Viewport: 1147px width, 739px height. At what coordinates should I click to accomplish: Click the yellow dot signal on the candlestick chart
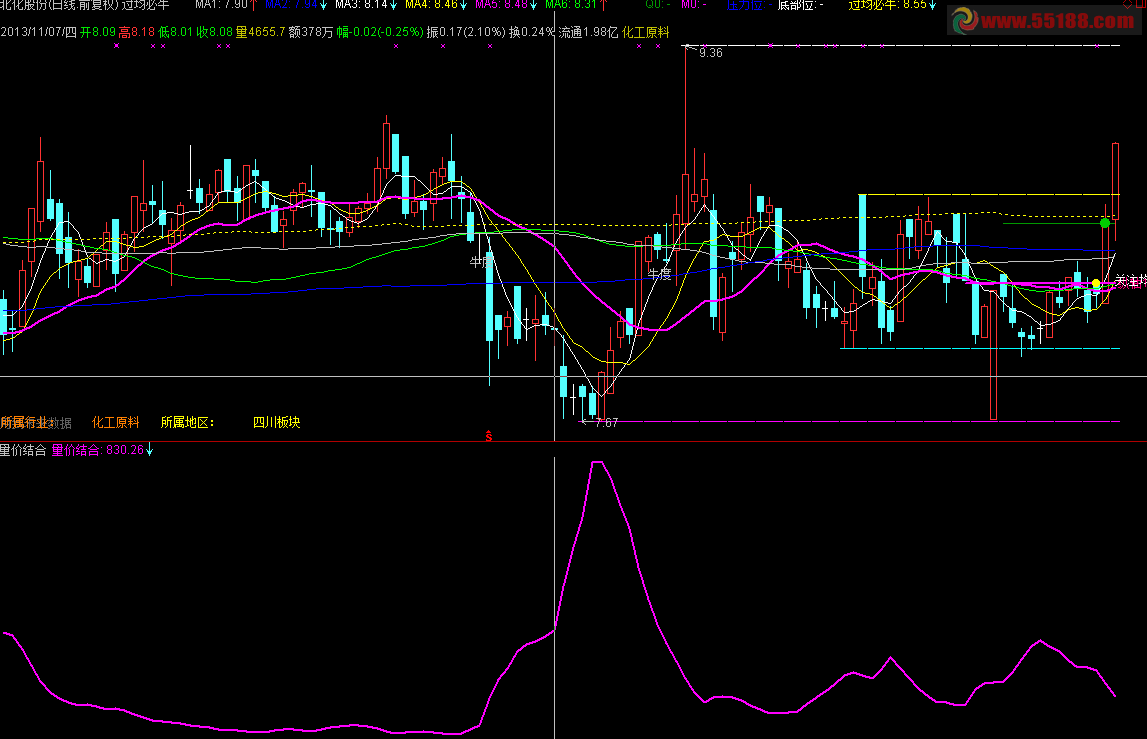click(1096, 283)
